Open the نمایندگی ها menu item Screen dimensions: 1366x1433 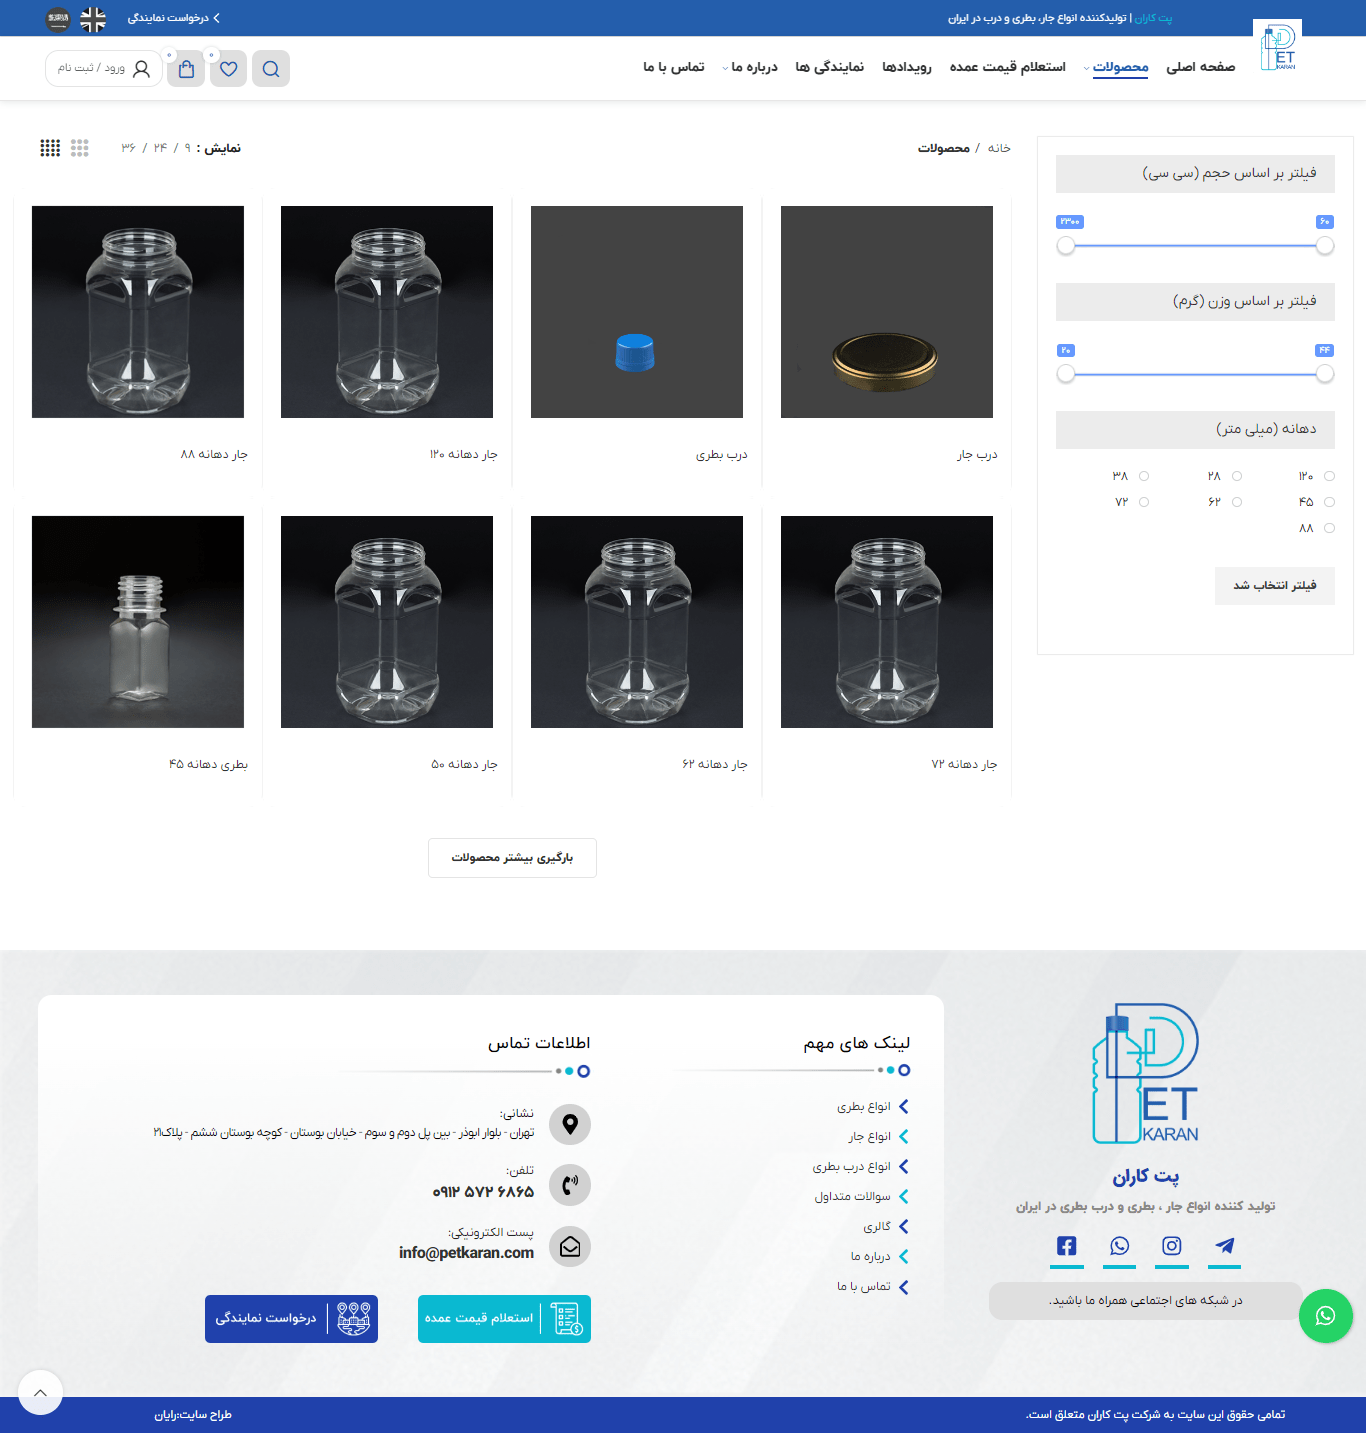click(x=829, y=67)
